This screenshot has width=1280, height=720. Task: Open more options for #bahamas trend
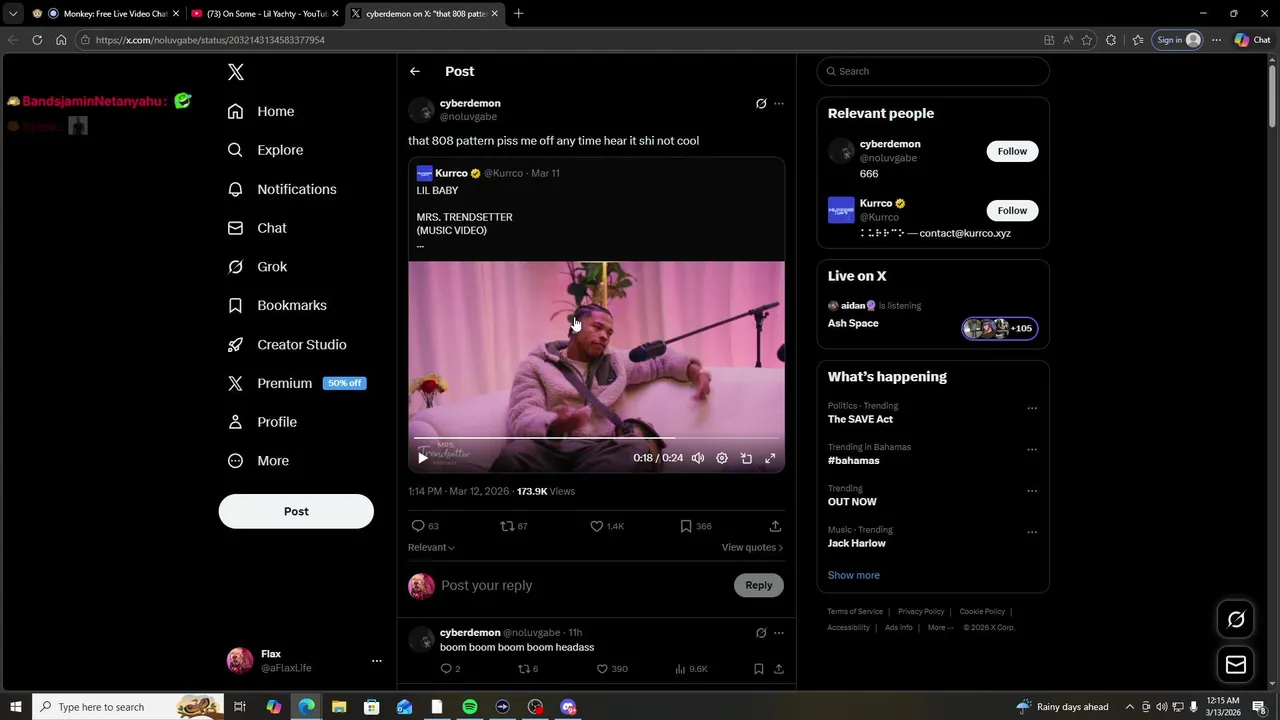pos(1032,450)
